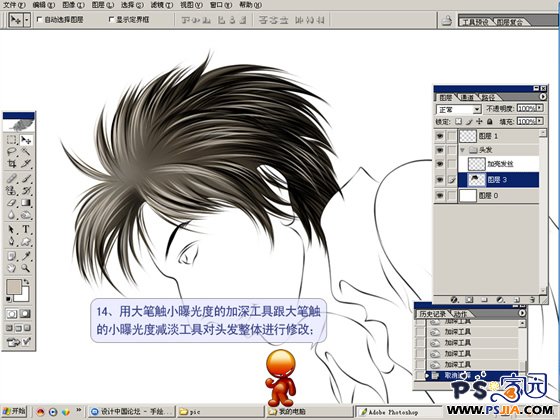Select the Horizontal Type tool
Image resolution: width=560 pixels, height=420 pixels.
click(26, 229)
